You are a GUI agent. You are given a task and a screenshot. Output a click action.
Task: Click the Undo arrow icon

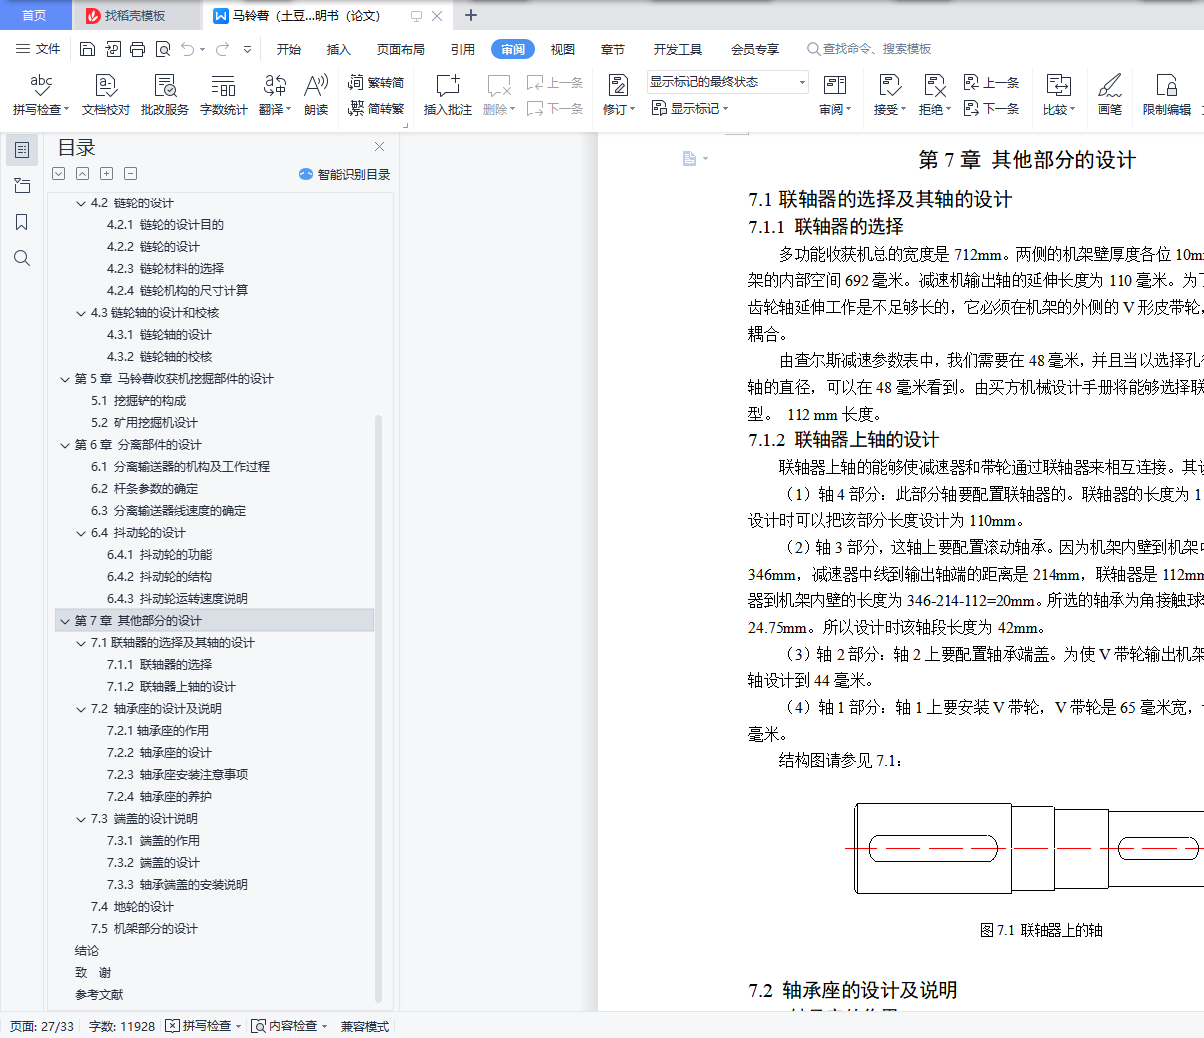pyautogui.click(x=188, y=49)
